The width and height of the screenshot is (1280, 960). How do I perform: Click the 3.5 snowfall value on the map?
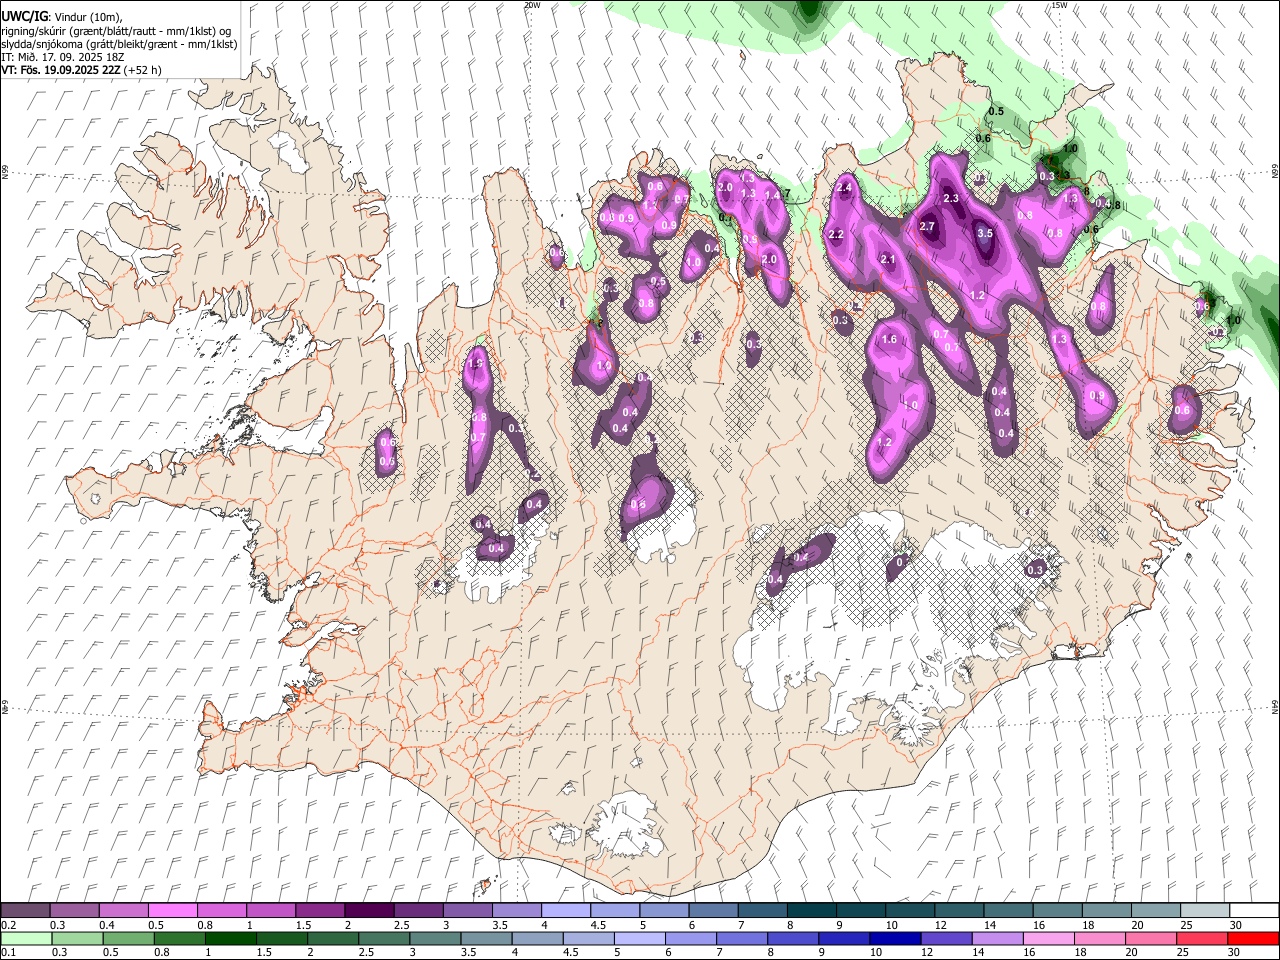984,233
